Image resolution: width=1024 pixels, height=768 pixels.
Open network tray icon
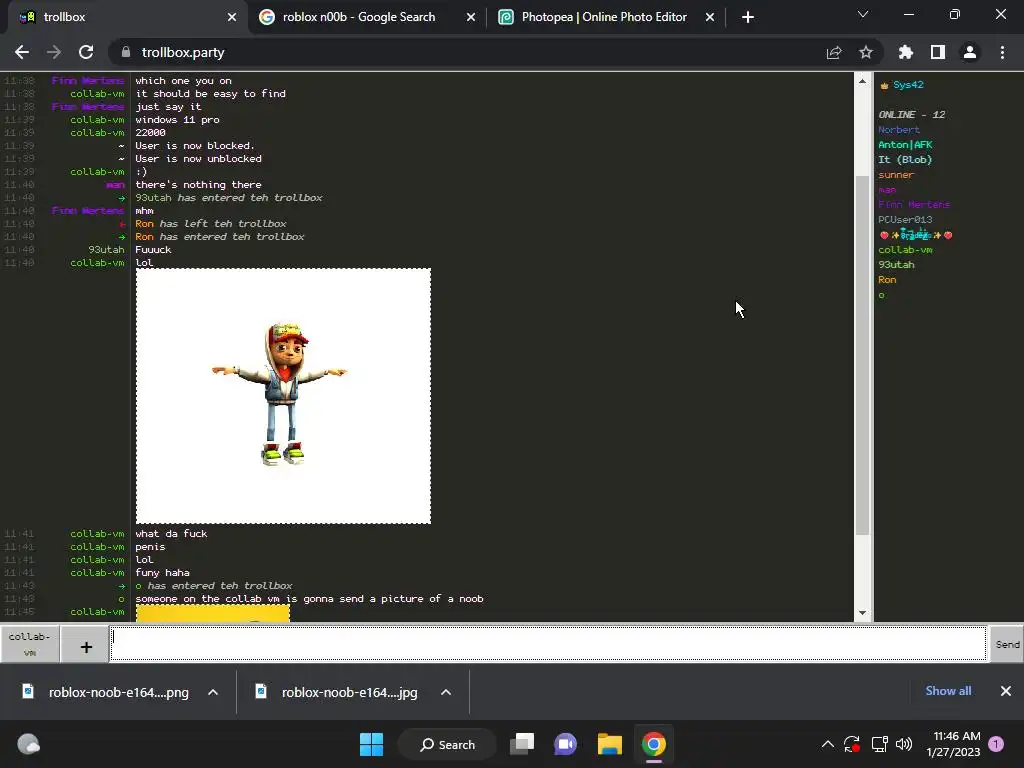tap(879, 744)
